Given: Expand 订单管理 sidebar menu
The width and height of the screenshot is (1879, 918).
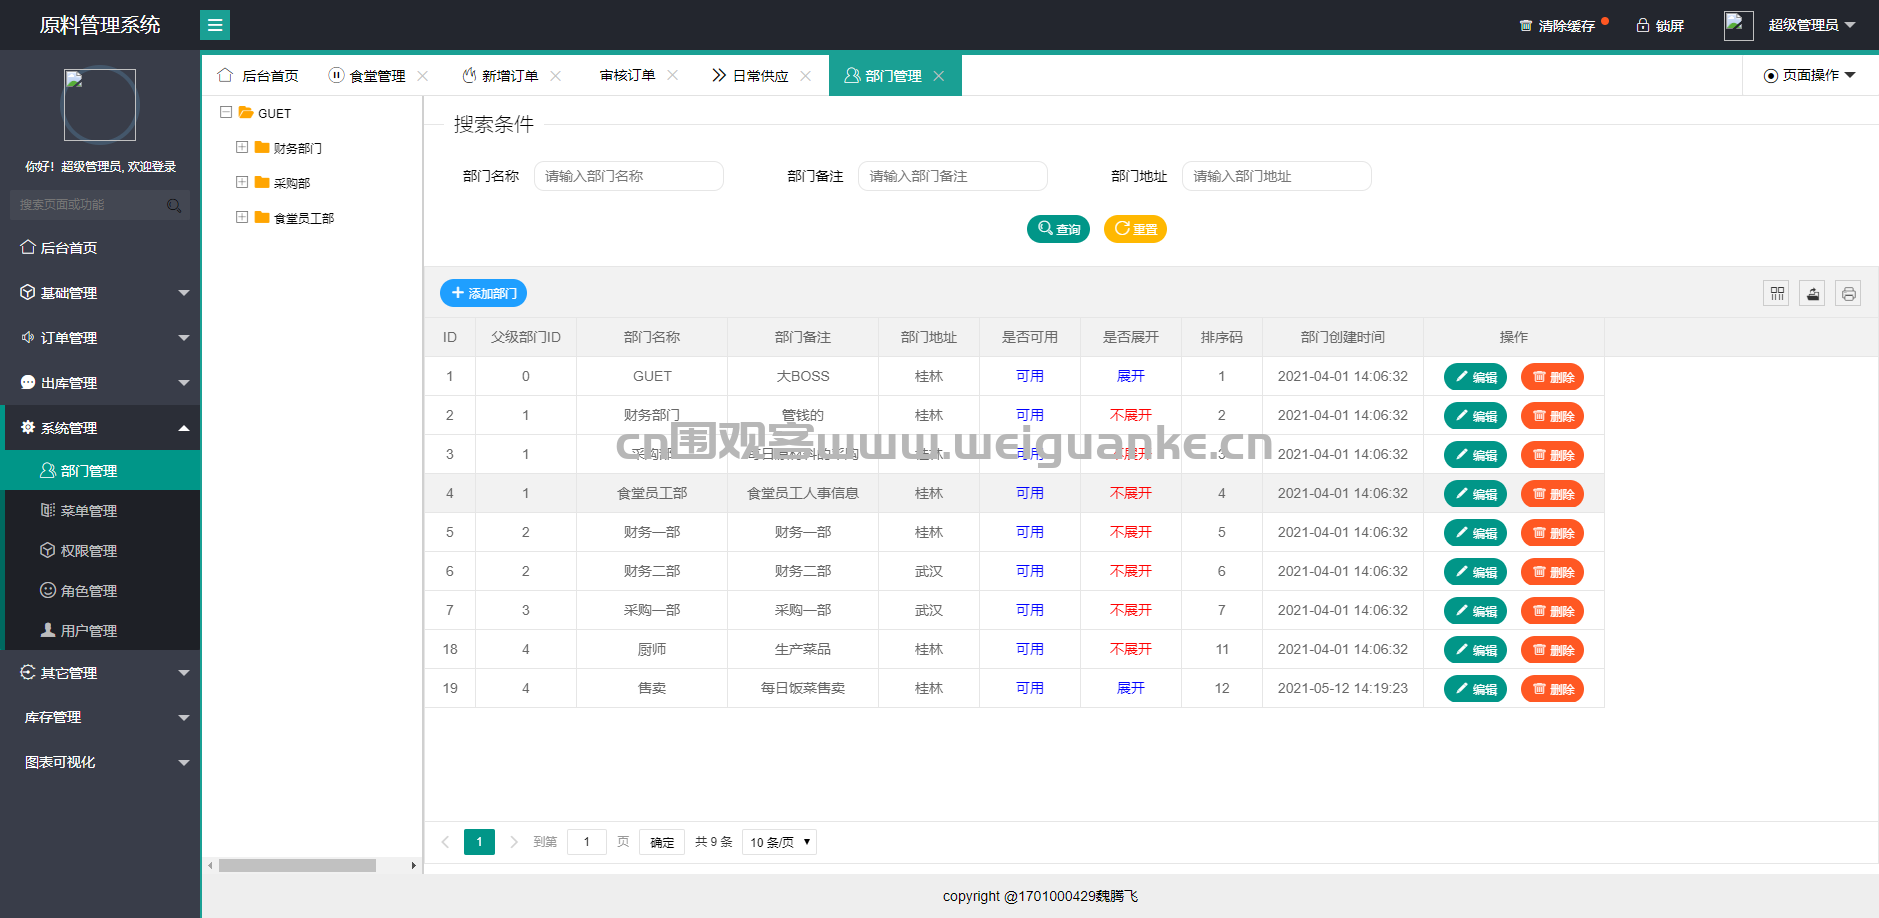Looking at the screenshot, I should click(100, 338).
